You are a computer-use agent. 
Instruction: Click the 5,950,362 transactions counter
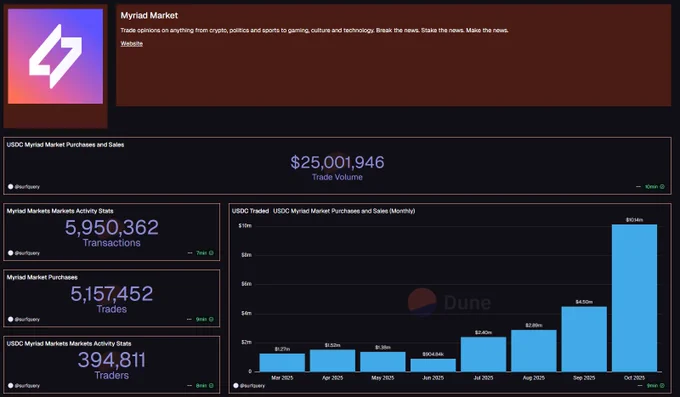click(x=112, y=227)
